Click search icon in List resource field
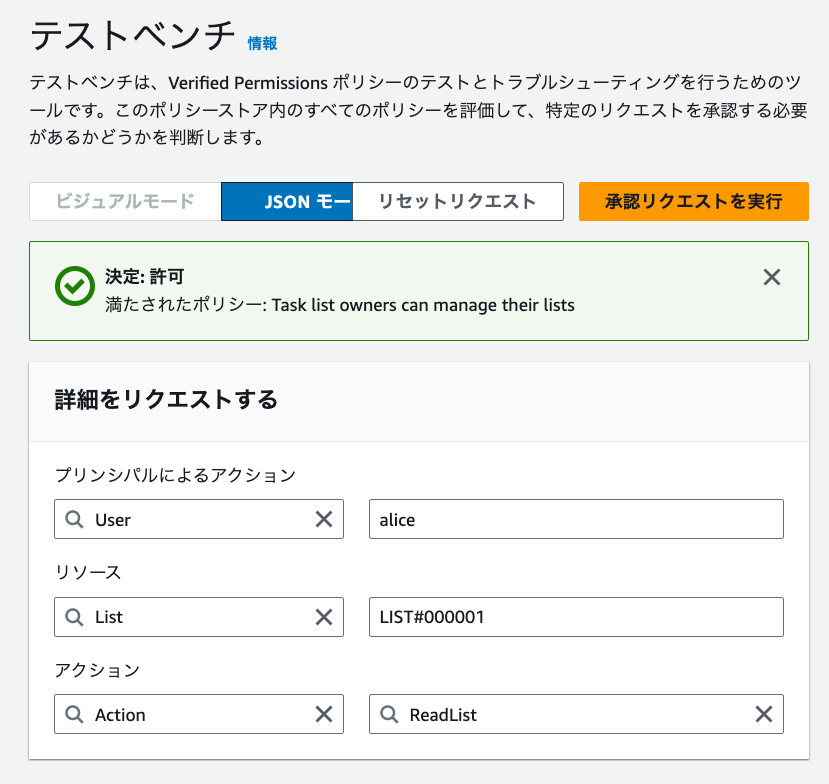 tap(74, 617)
